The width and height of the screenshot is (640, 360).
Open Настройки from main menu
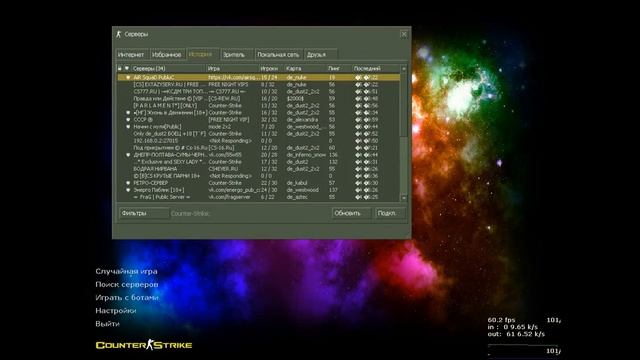tap(116, 311)
